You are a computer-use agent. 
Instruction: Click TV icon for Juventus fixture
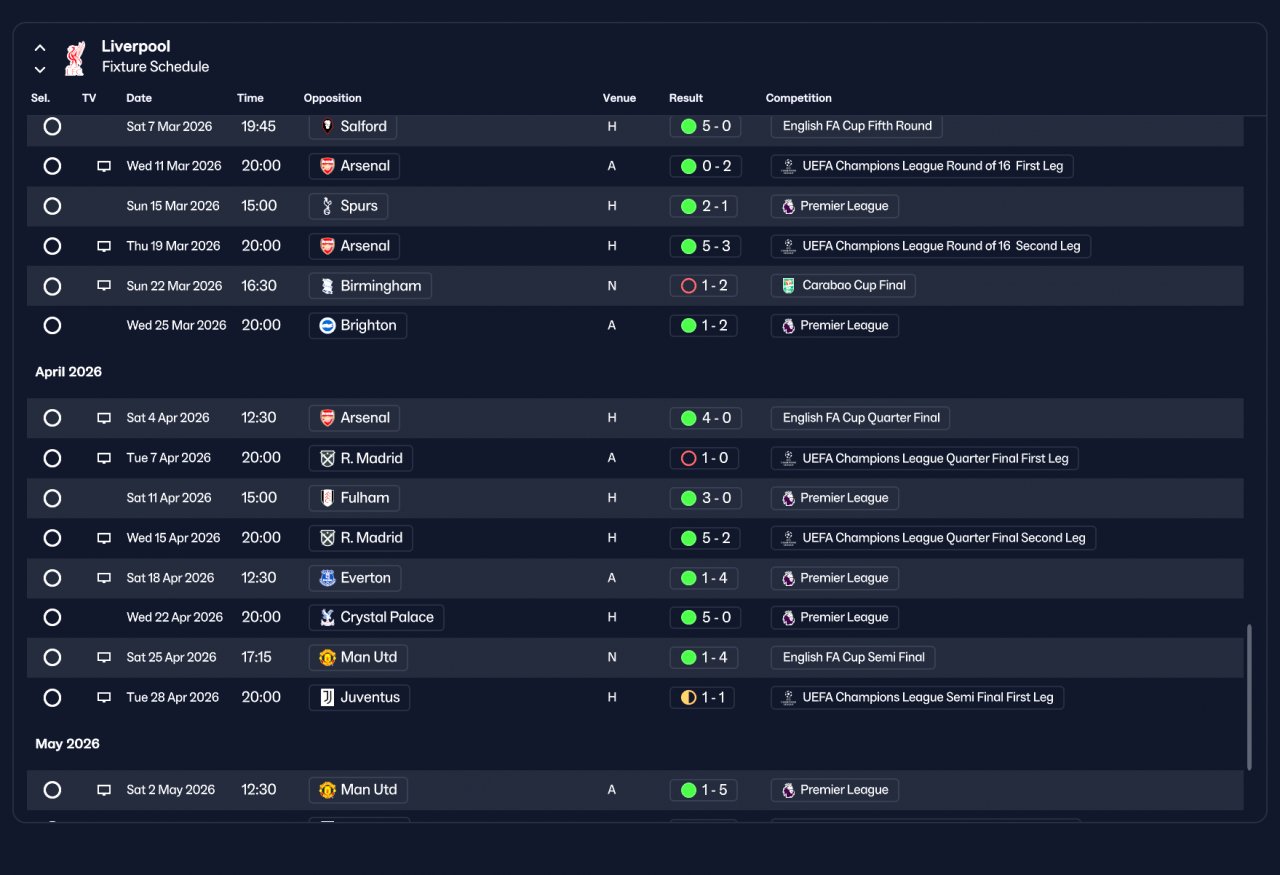104,698
